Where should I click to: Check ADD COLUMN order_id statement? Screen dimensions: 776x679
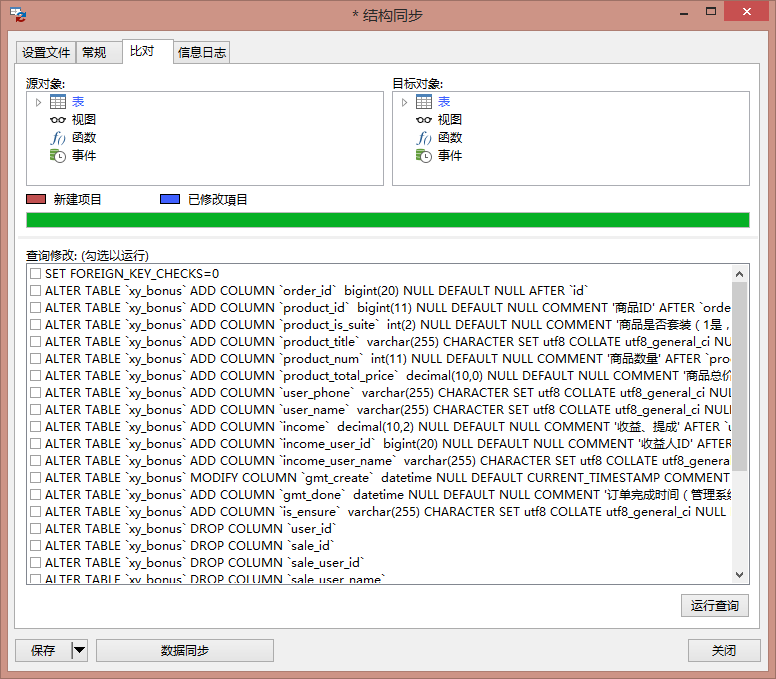pyautogui.click(x=35, y=291)
